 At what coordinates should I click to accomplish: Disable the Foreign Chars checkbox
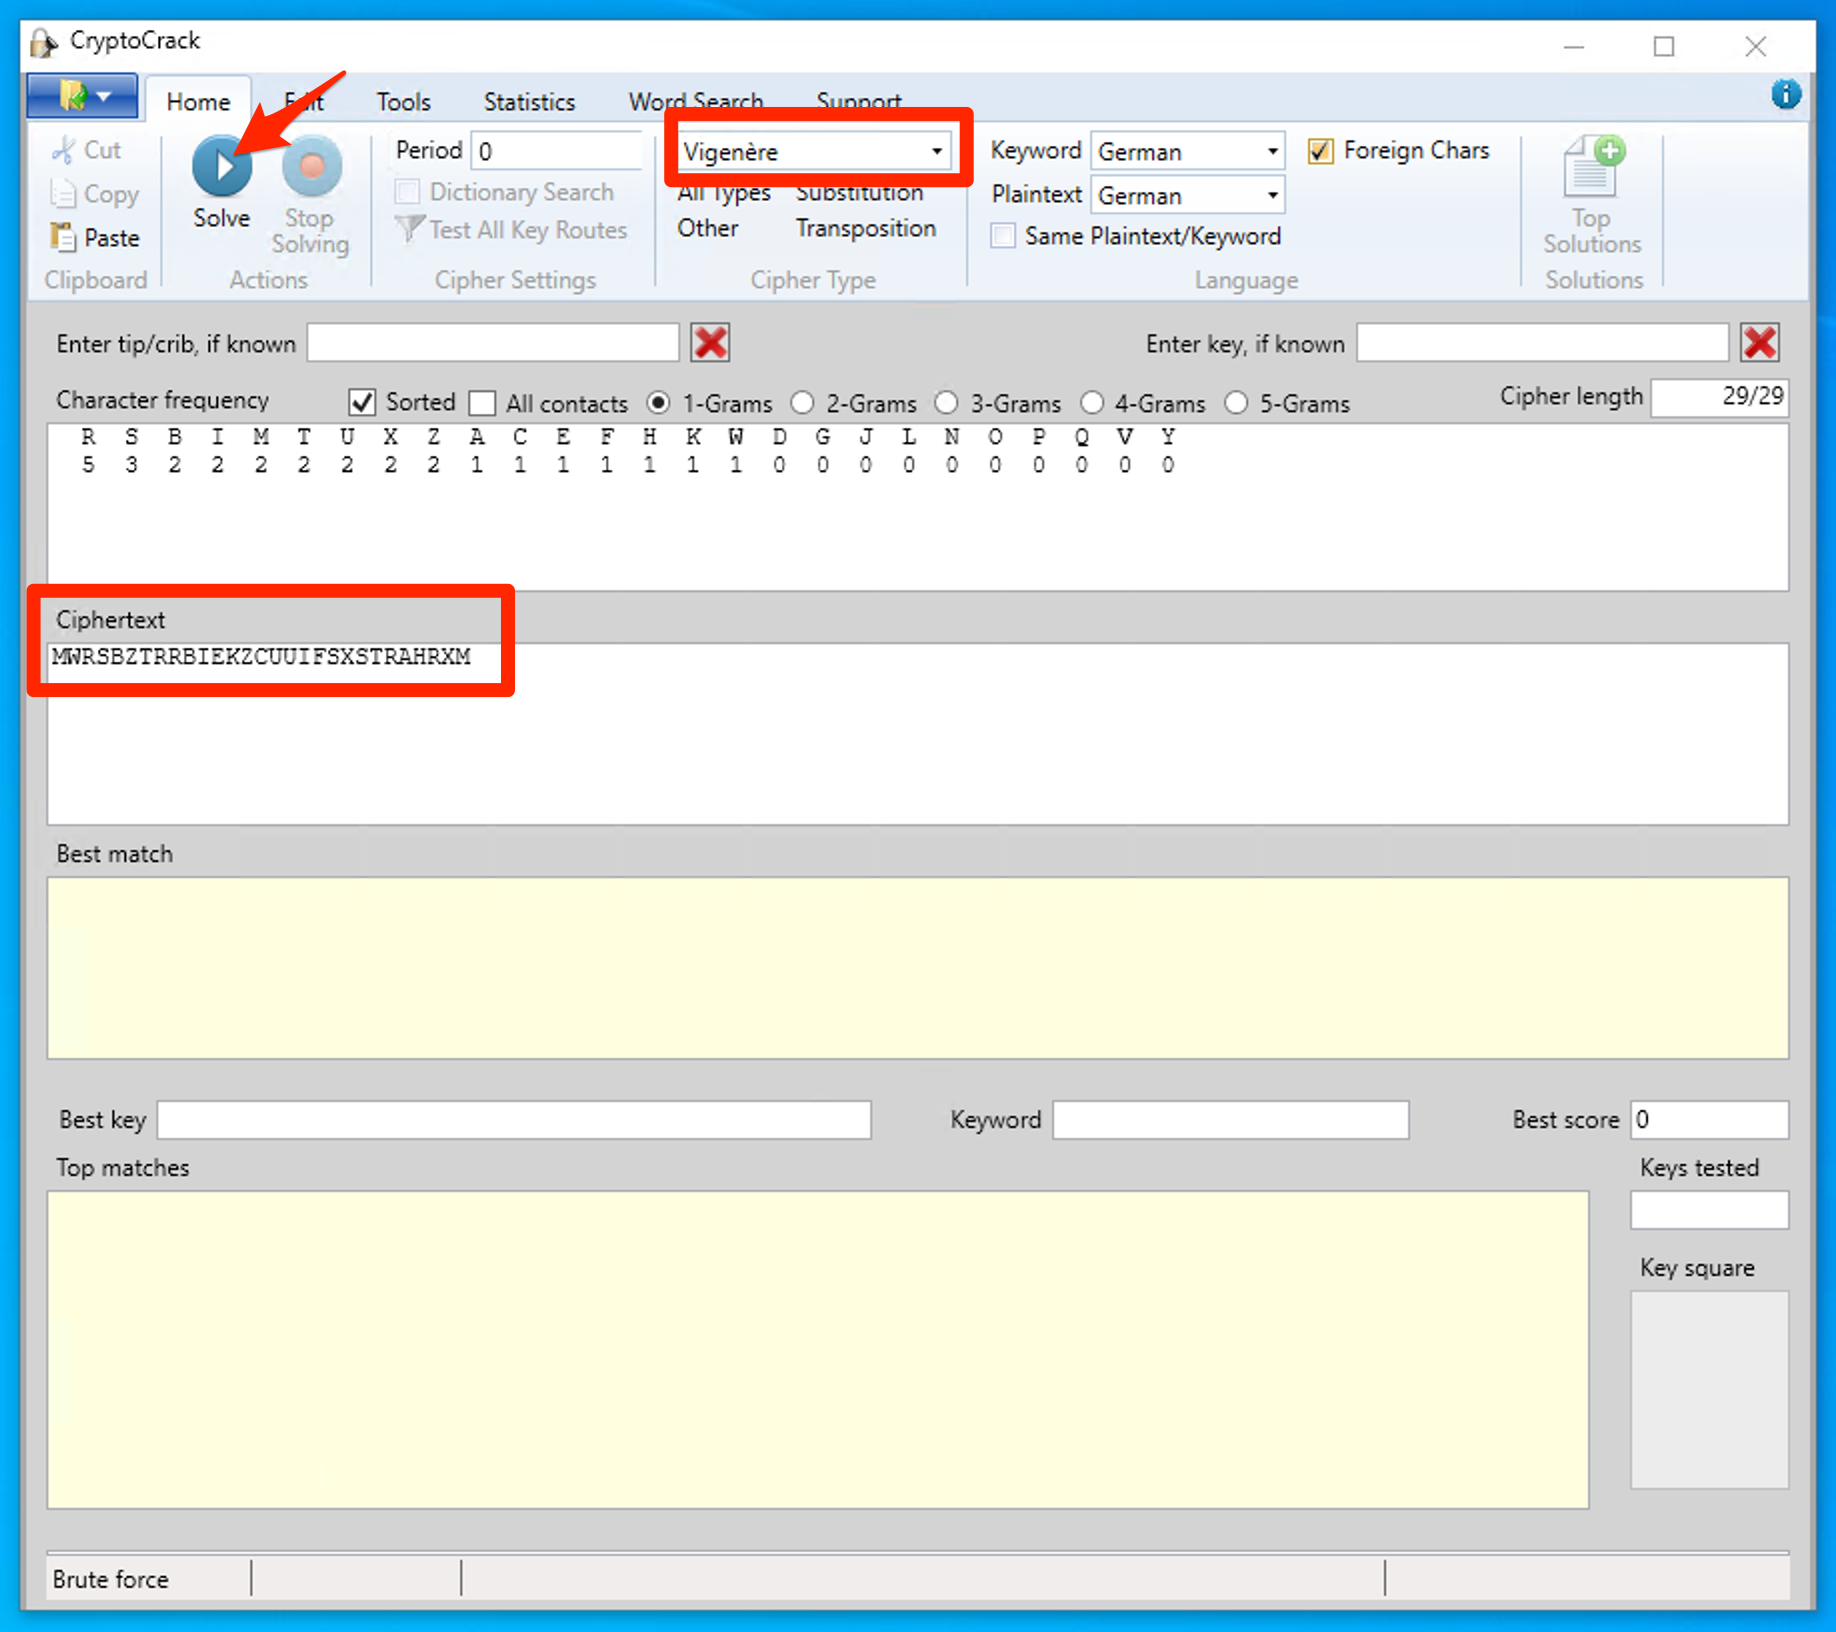coord(1321,151)
